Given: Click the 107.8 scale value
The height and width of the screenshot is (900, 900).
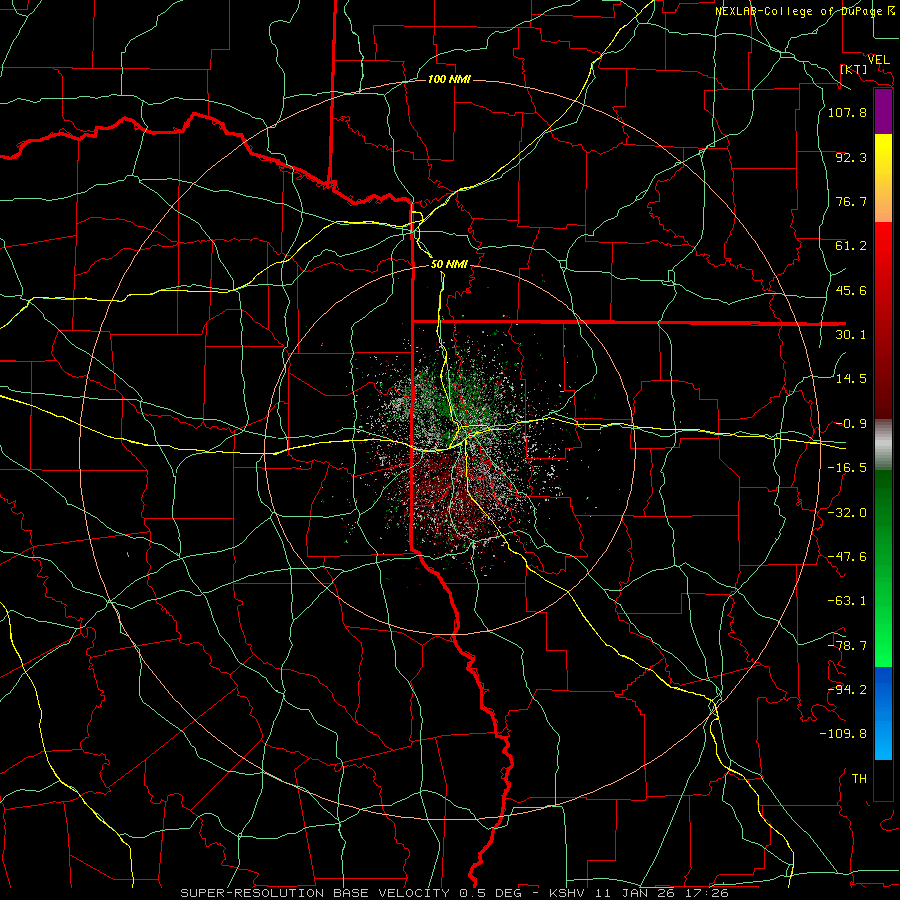Looking at the screenshot, I should pyautogui.click(x=847, y=112).
